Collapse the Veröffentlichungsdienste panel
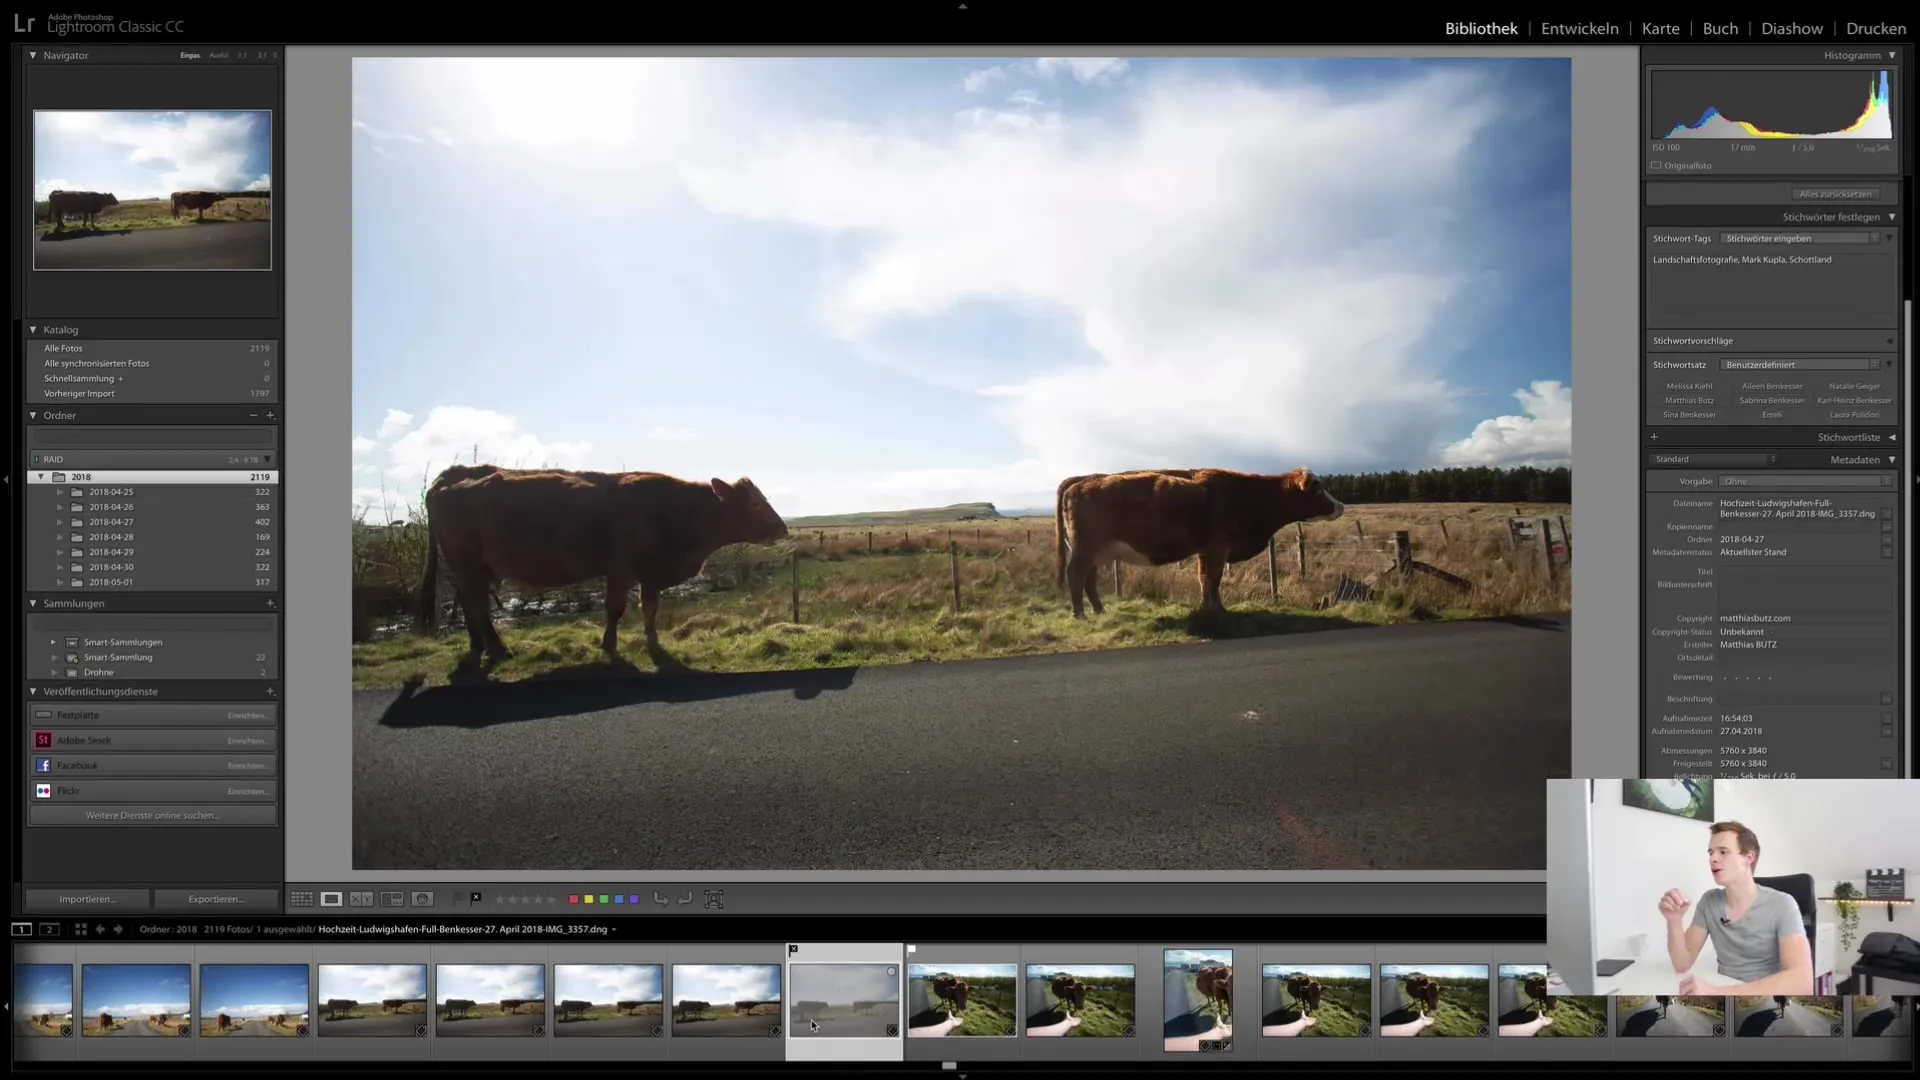This screenshot has height=1080, width=1920. coord(33,691)
